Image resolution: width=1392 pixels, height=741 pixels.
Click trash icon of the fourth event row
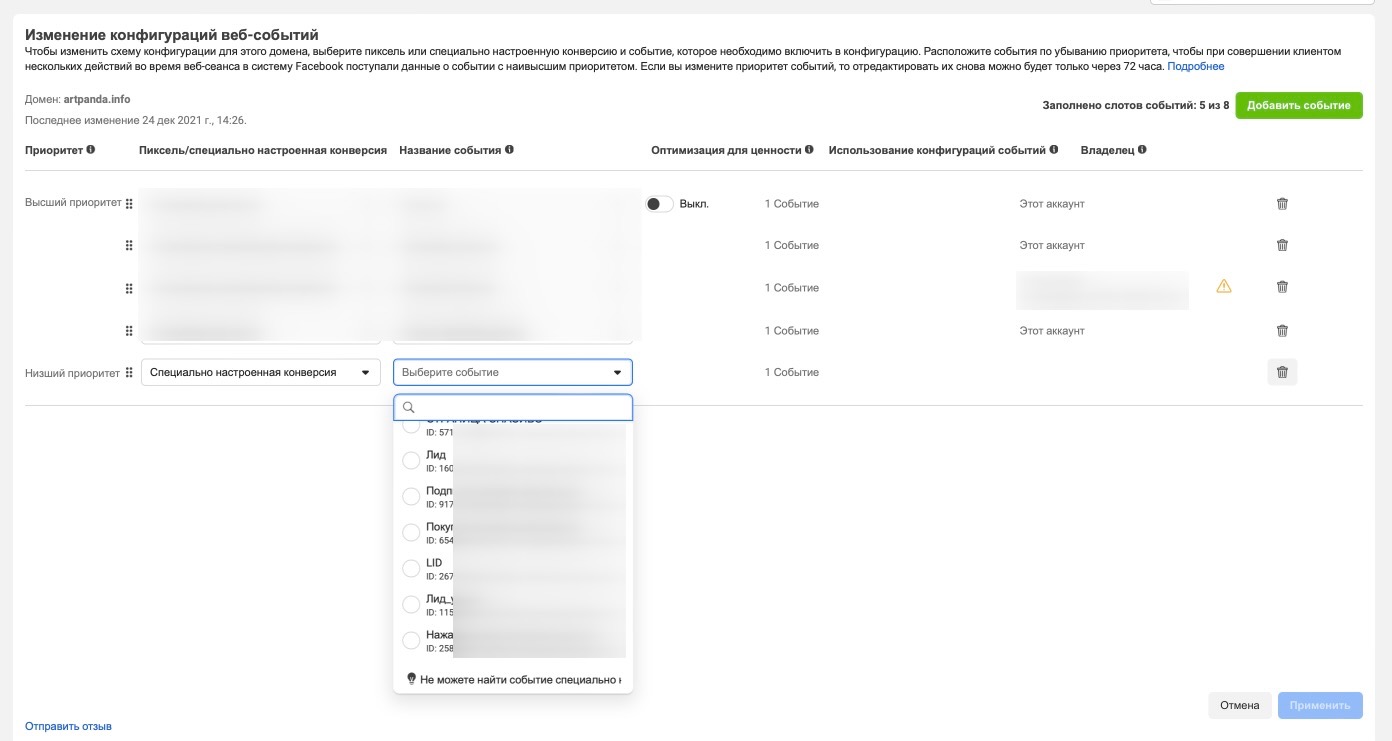pyautogui.click(x=1282, y=330)
